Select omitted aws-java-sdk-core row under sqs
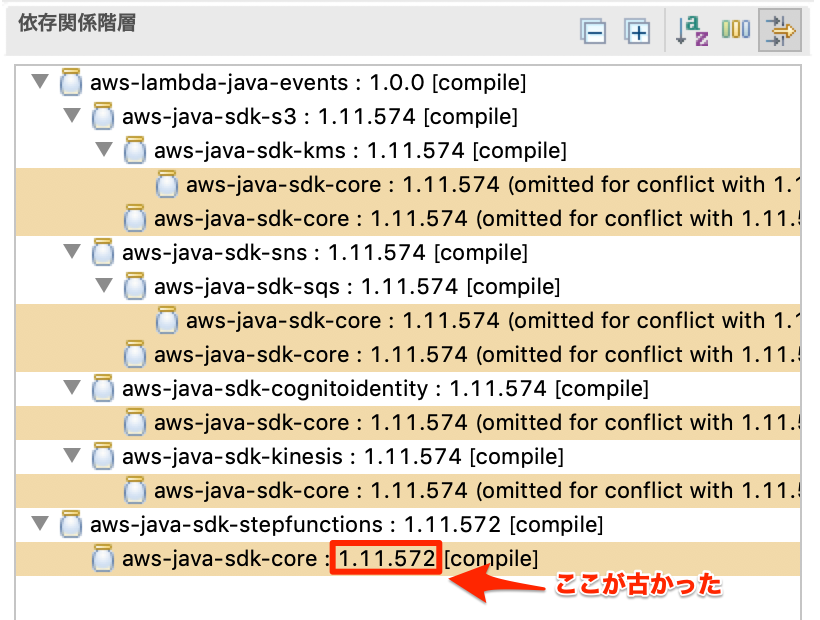The width and height of the screenshot is (820, 620). (x=408, y=320)
